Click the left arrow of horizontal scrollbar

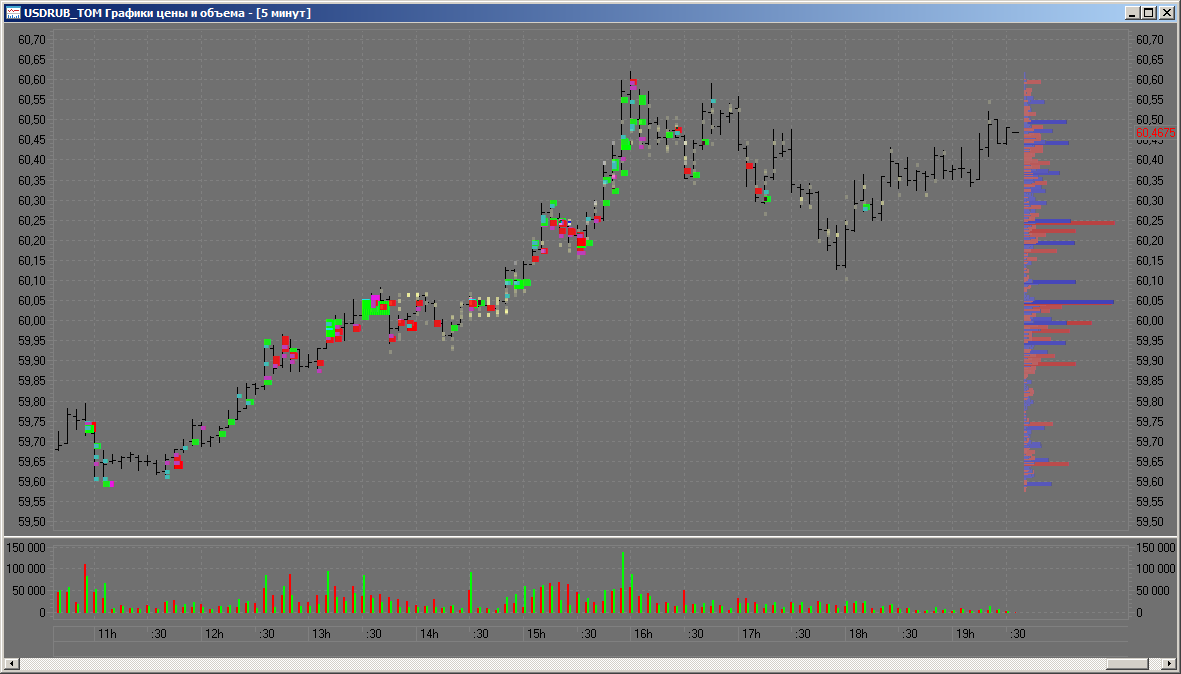click(x=11, y=664)
